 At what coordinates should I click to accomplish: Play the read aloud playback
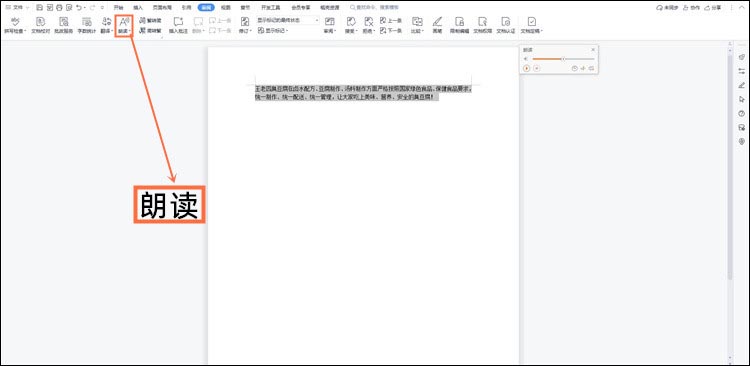pyautogui.click(x=526, y=68)
